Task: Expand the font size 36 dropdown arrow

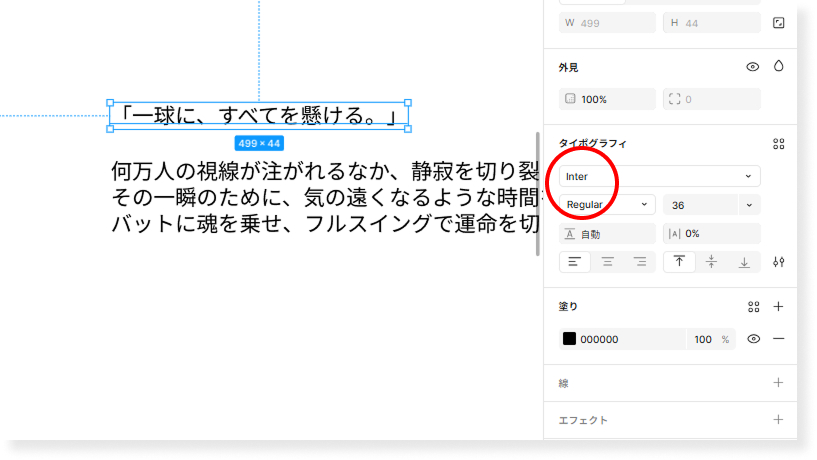Action: pos(749,205)
